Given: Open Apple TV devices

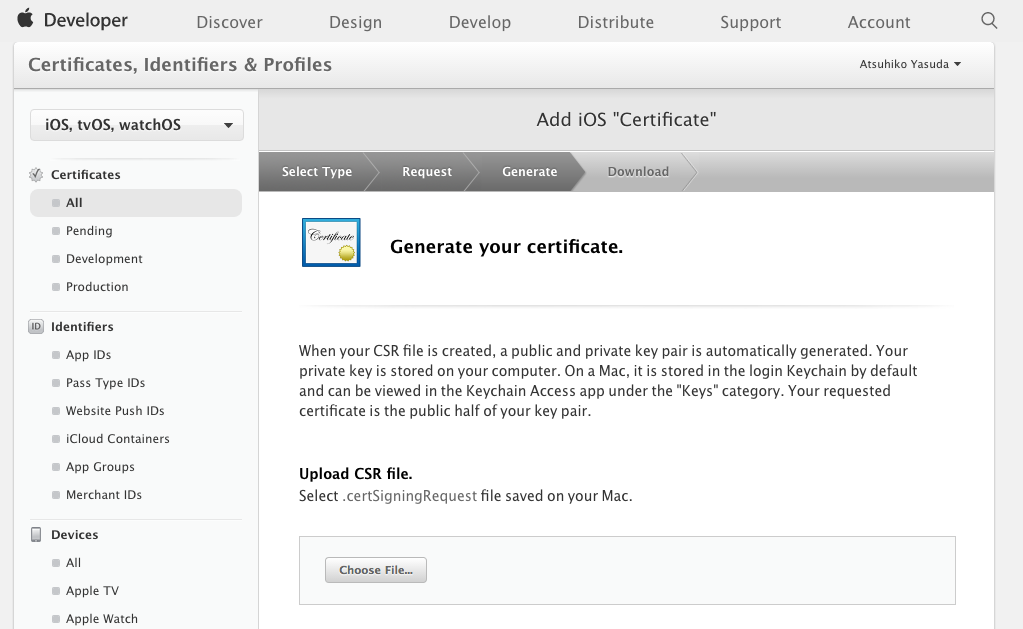Looking at the screenshot, I should coord(92,591).
